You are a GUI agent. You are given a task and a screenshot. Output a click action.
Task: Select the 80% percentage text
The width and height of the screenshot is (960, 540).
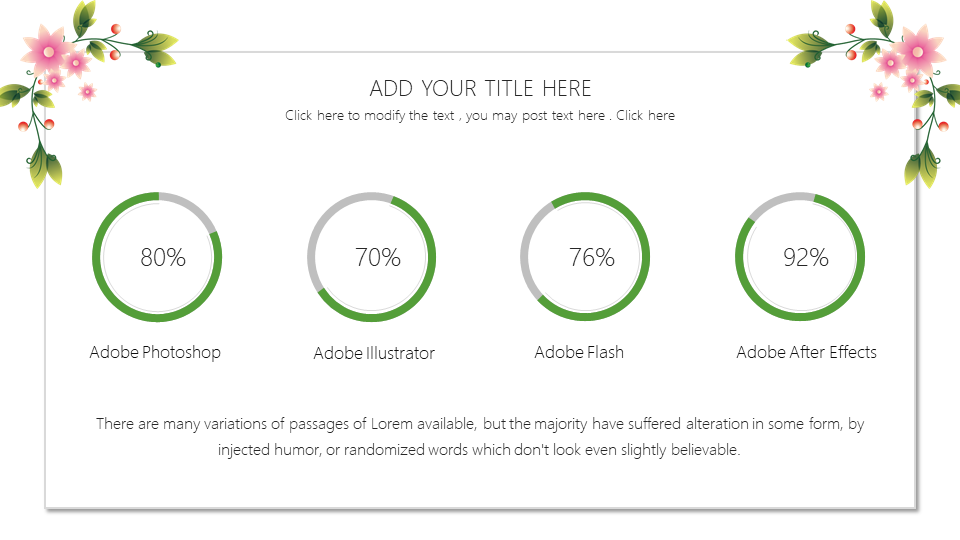click(163, 258)
